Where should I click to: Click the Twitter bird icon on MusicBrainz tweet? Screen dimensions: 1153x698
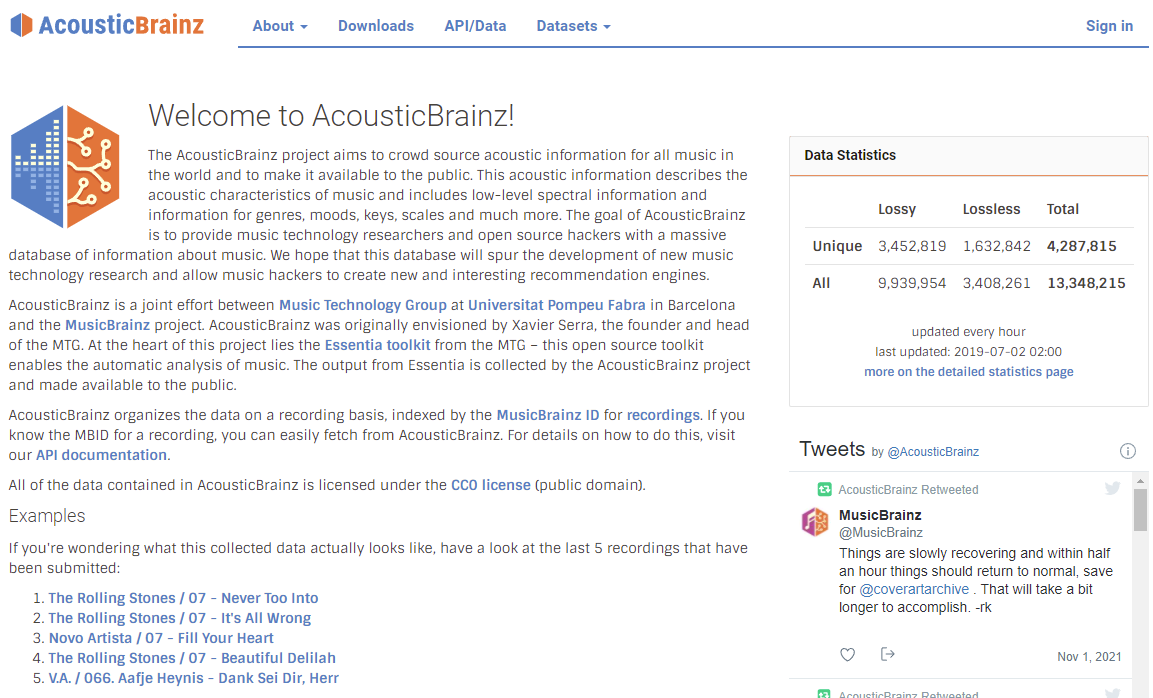(1112, 488)
